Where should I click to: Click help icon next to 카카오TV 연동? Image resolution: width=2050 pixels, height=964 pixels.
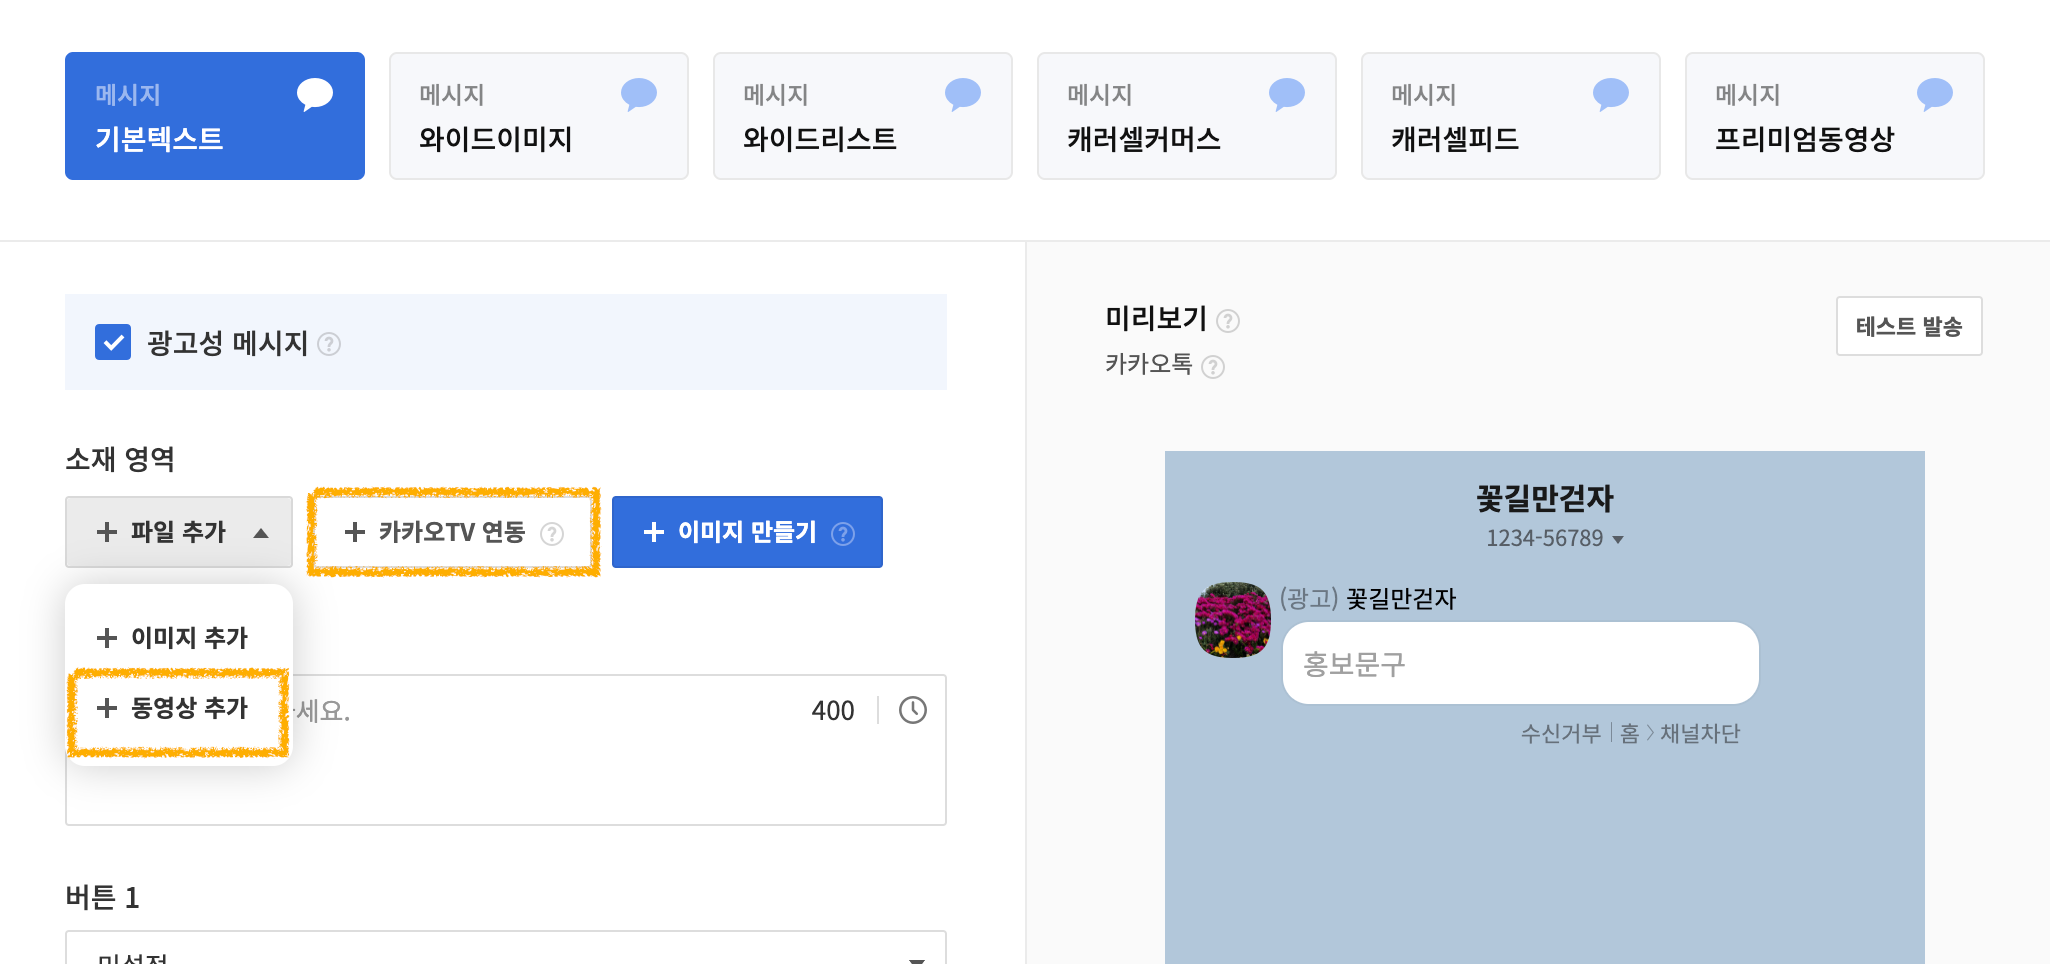tap(552, 534)
